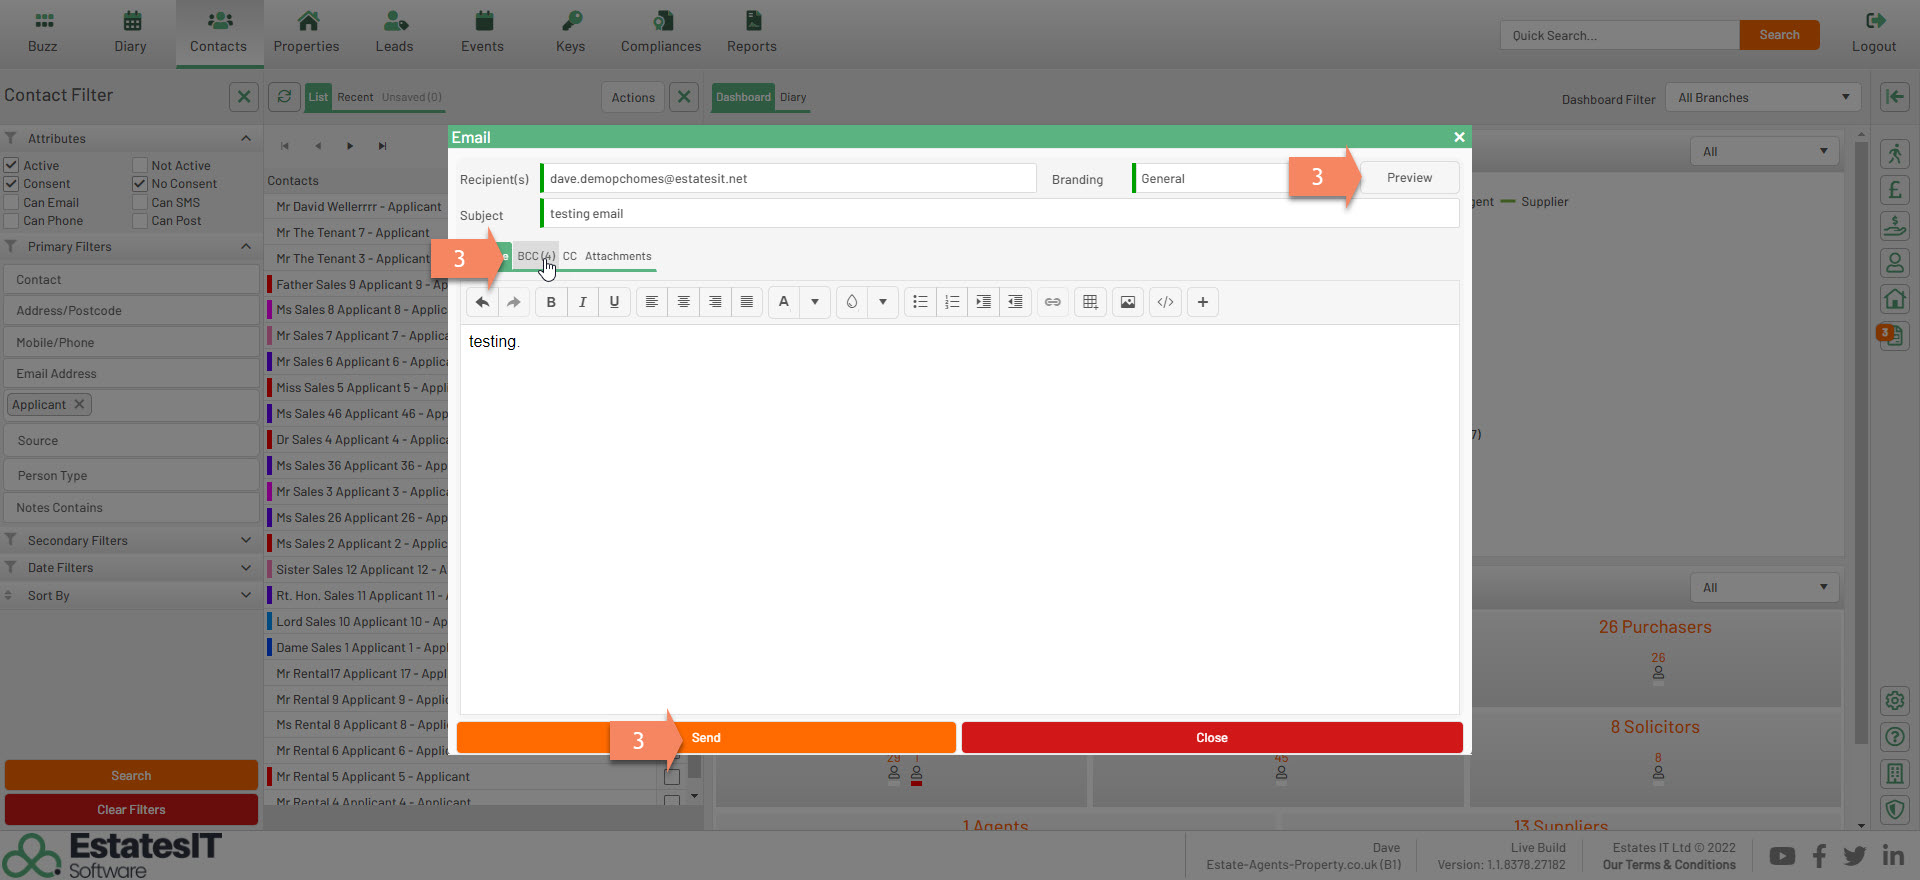Toggle the Active checkbox
This screenshot has height=880, width=1920.
[12, 165]
